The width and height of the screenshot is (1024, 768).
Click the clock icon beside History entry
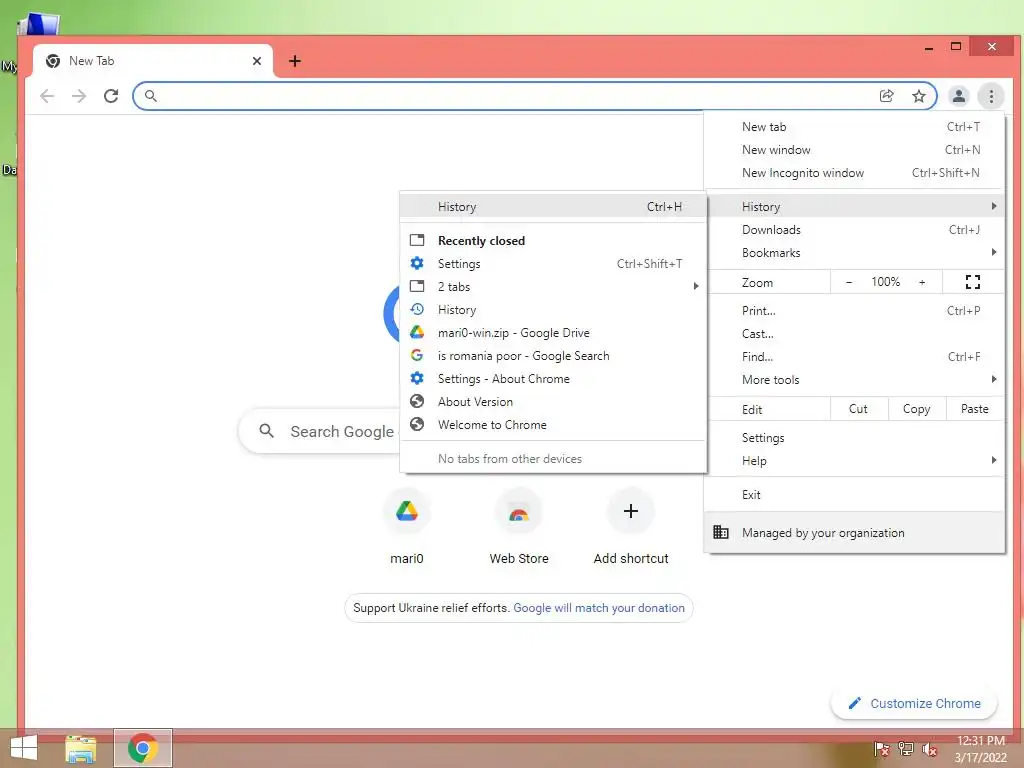[x=417, y=310]
